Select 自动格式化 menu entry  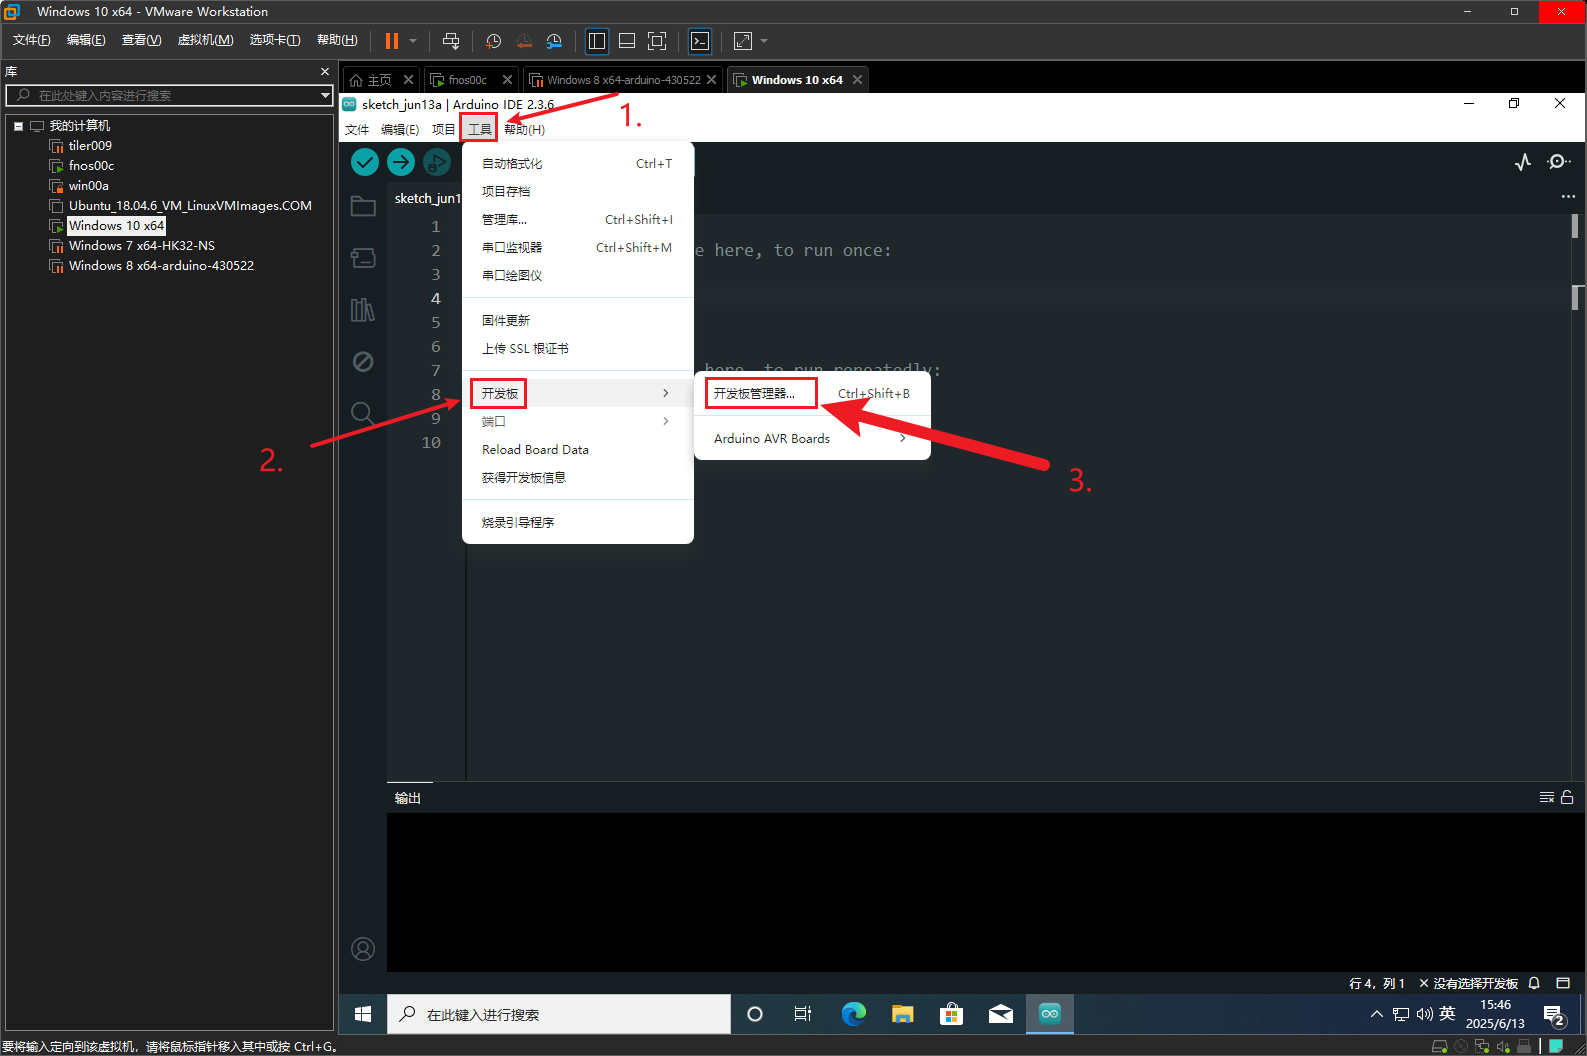point(578,163)
